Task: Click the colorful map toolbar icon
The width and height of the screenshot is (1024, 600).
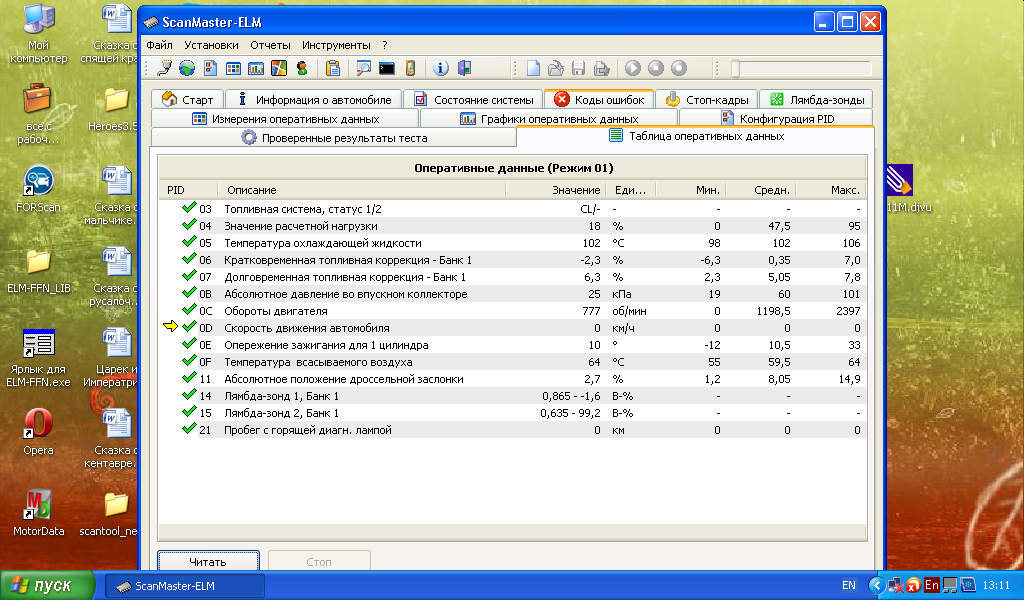Action: click(x=279, y=68)
